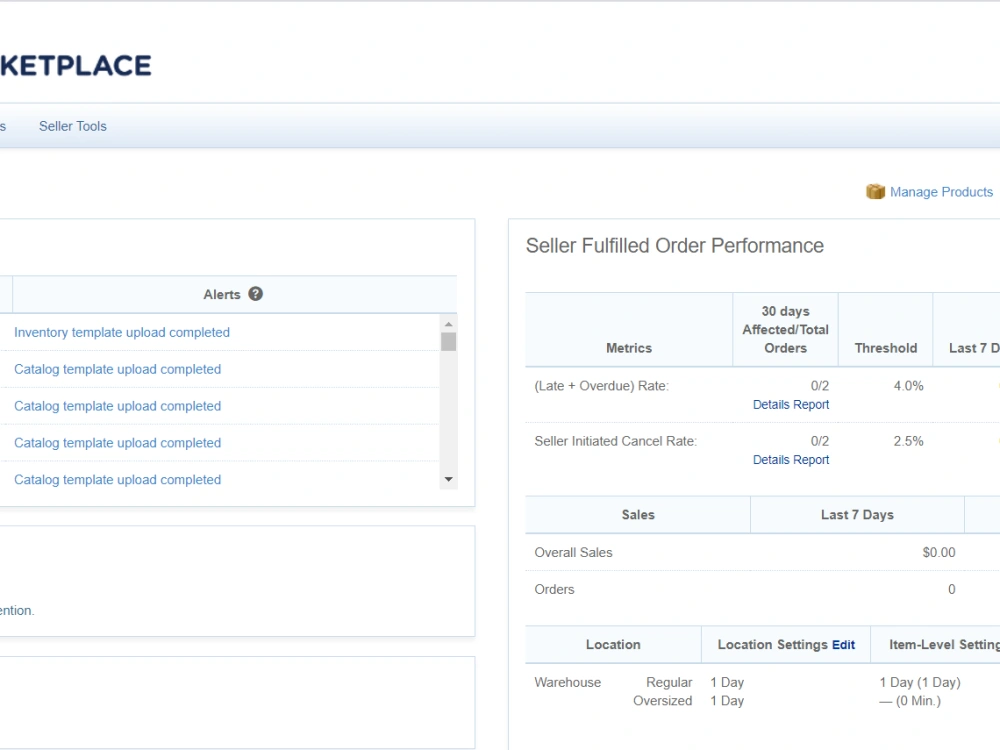Click the 30 days Affected/Total Orders header
This screenshot has width=1000, height=750.
click(x=786, y=330)
